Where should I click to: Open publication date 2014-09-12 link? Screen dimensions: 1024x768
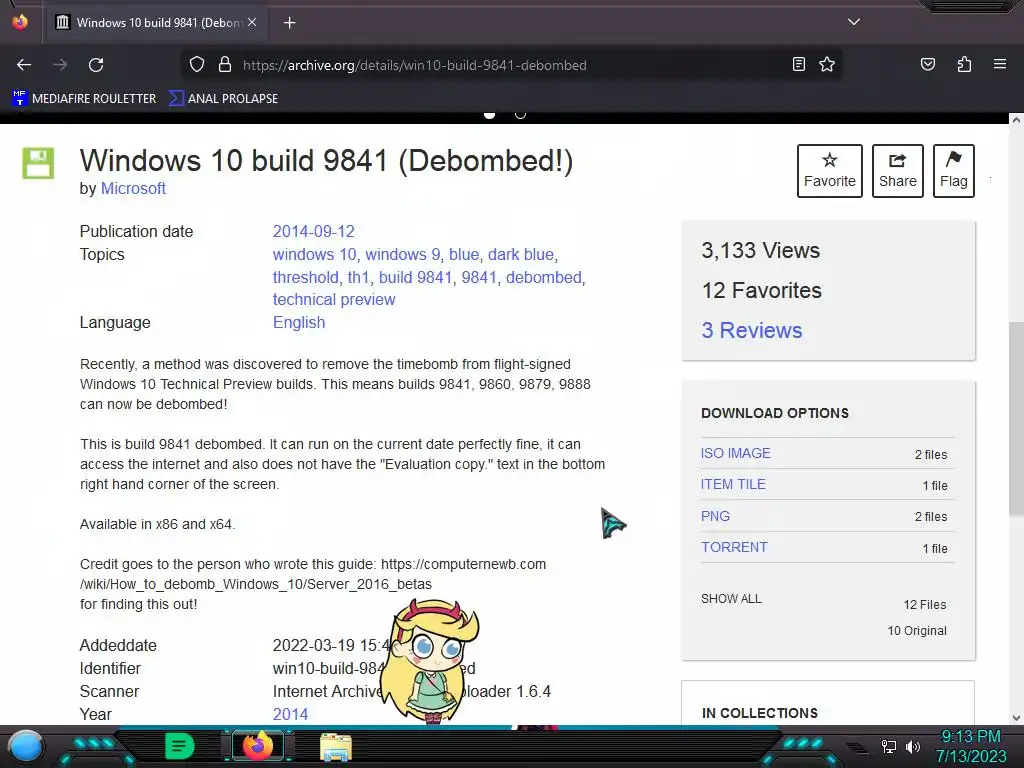[x=313, y=231]
